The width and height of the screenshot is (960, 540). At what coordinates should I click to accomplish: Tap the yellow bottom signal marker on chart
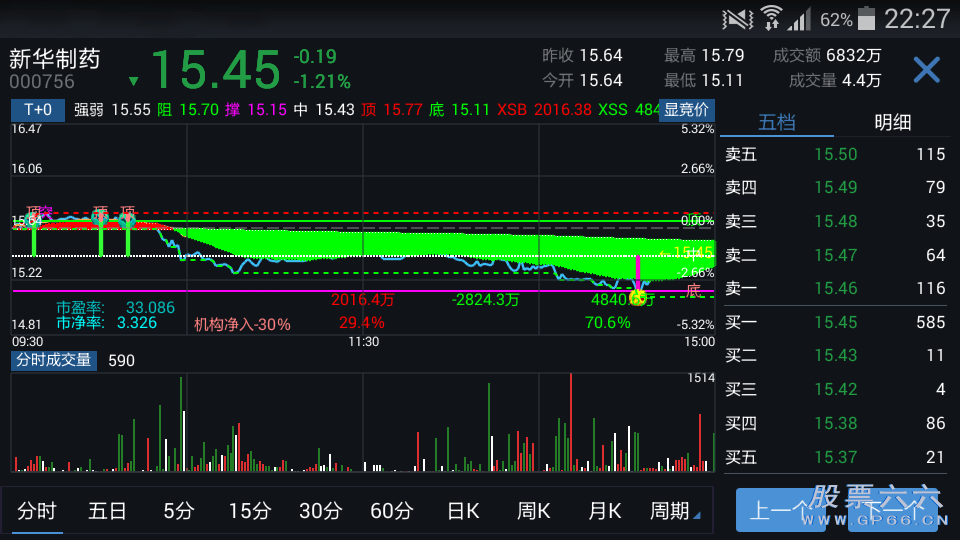coord(637,296)
